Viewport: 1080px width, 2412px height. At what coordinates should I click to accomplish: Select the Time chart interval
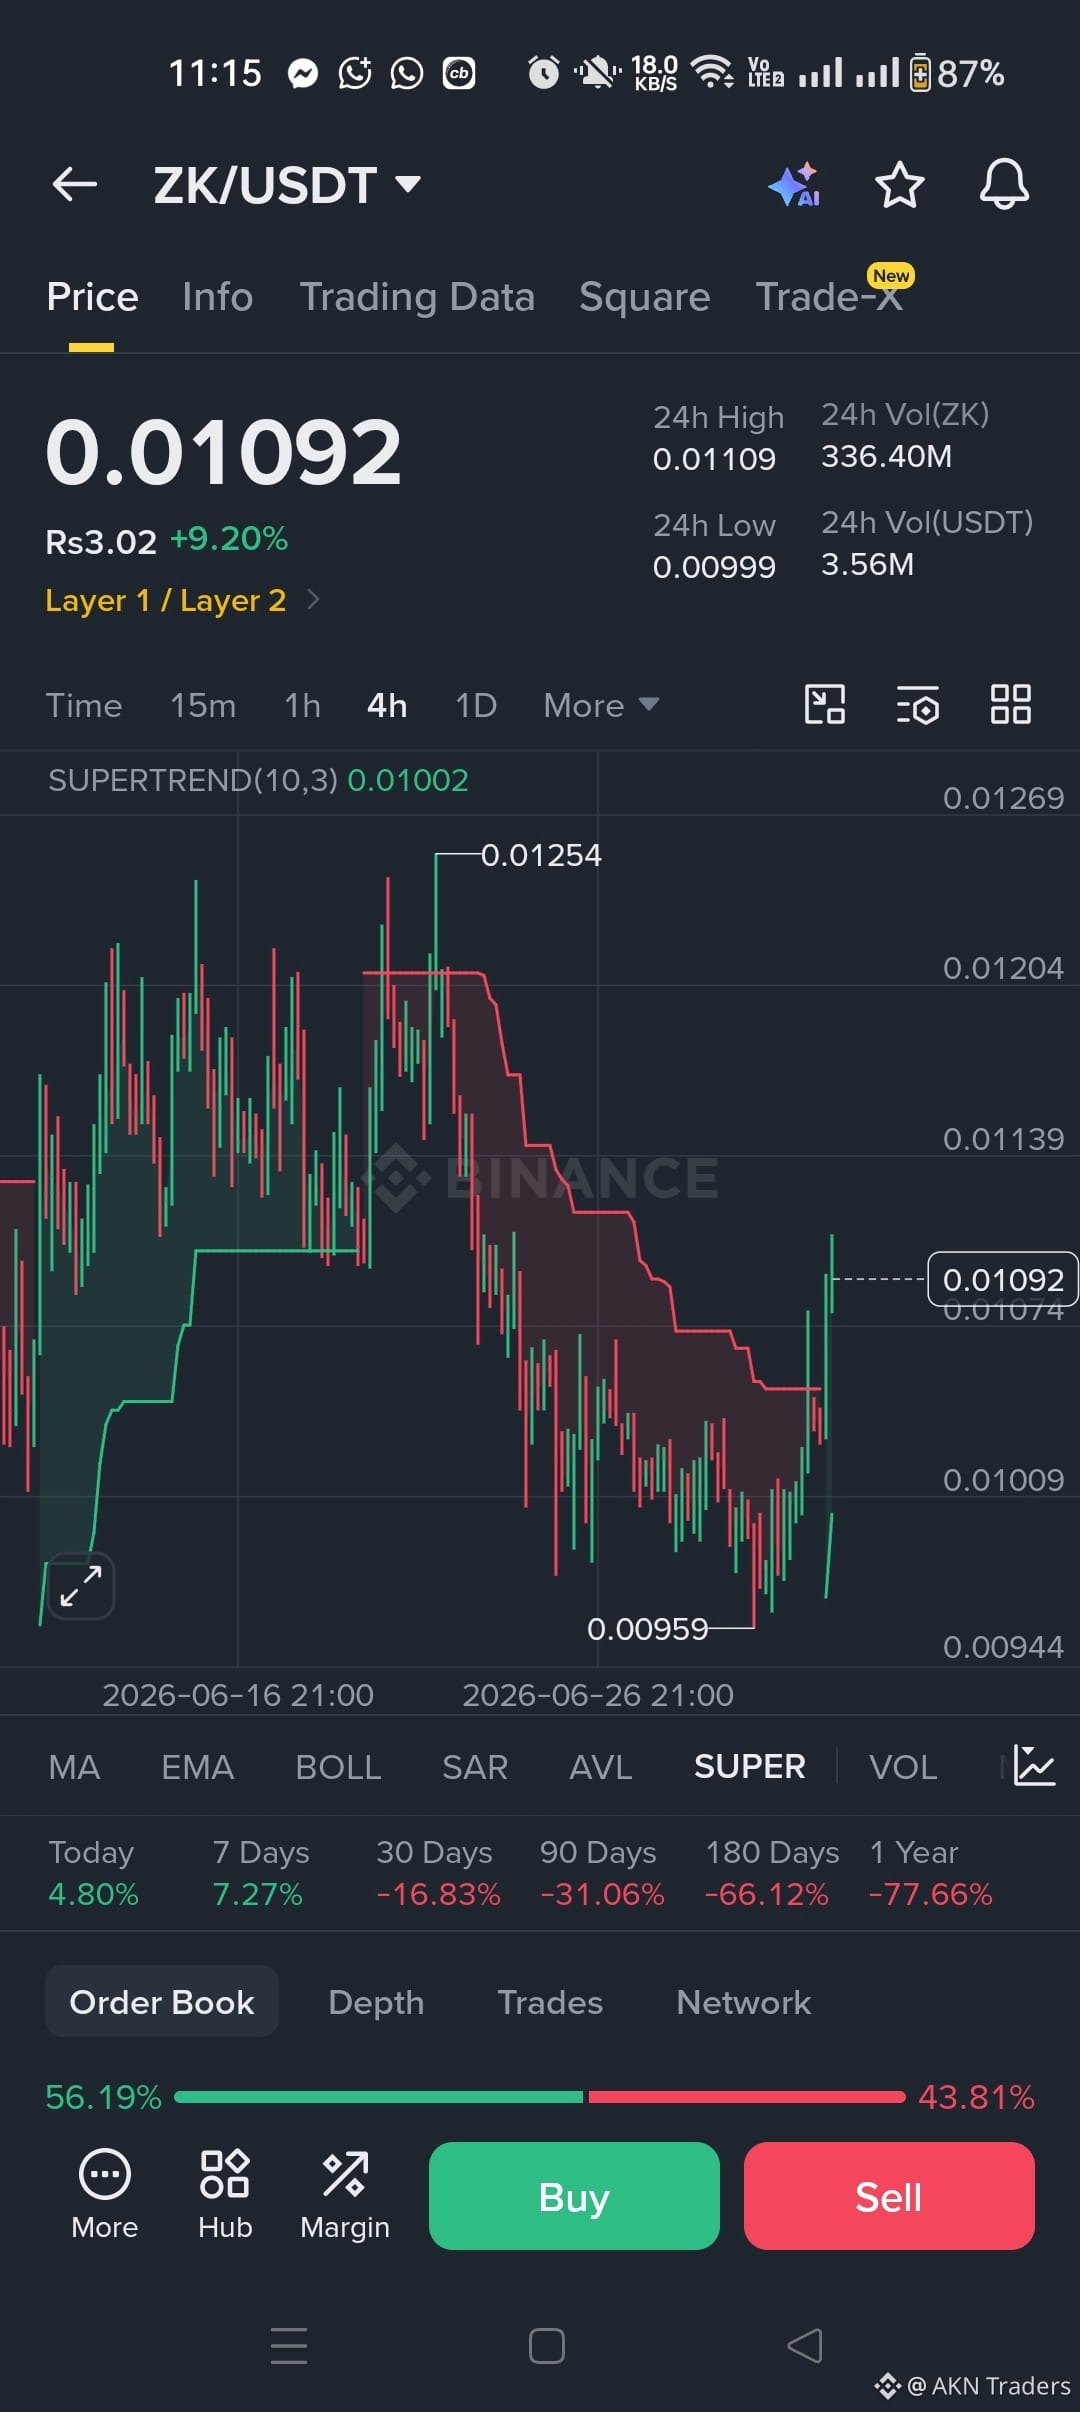(x=84, y=705)
